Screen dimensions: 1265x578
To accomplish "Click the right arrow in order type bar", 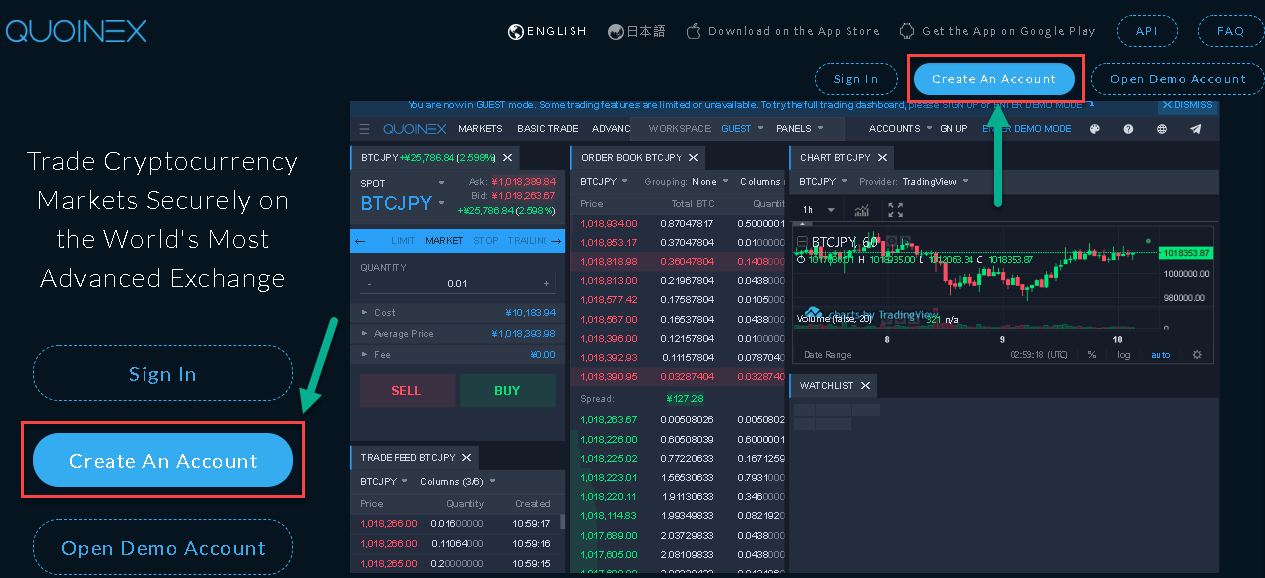I will [557, 241].
